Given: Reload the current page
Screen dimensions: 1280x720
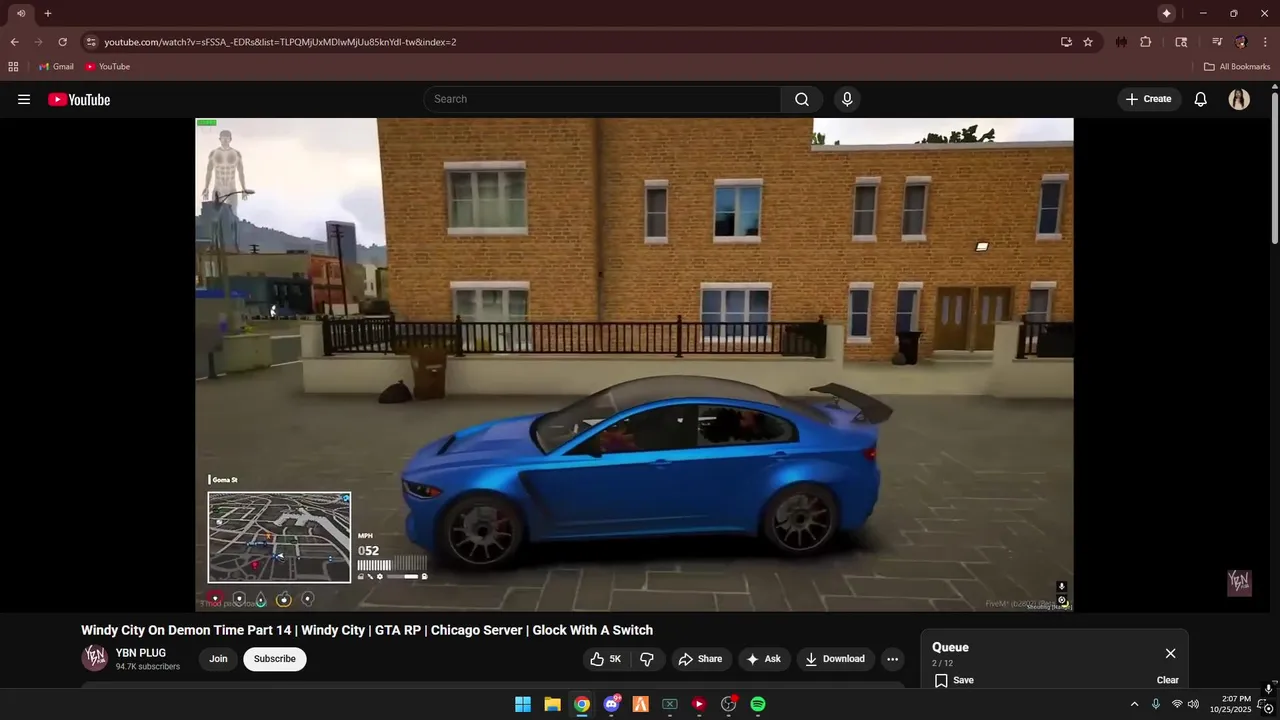Looking at the screenshot, I should coord(62,42).
